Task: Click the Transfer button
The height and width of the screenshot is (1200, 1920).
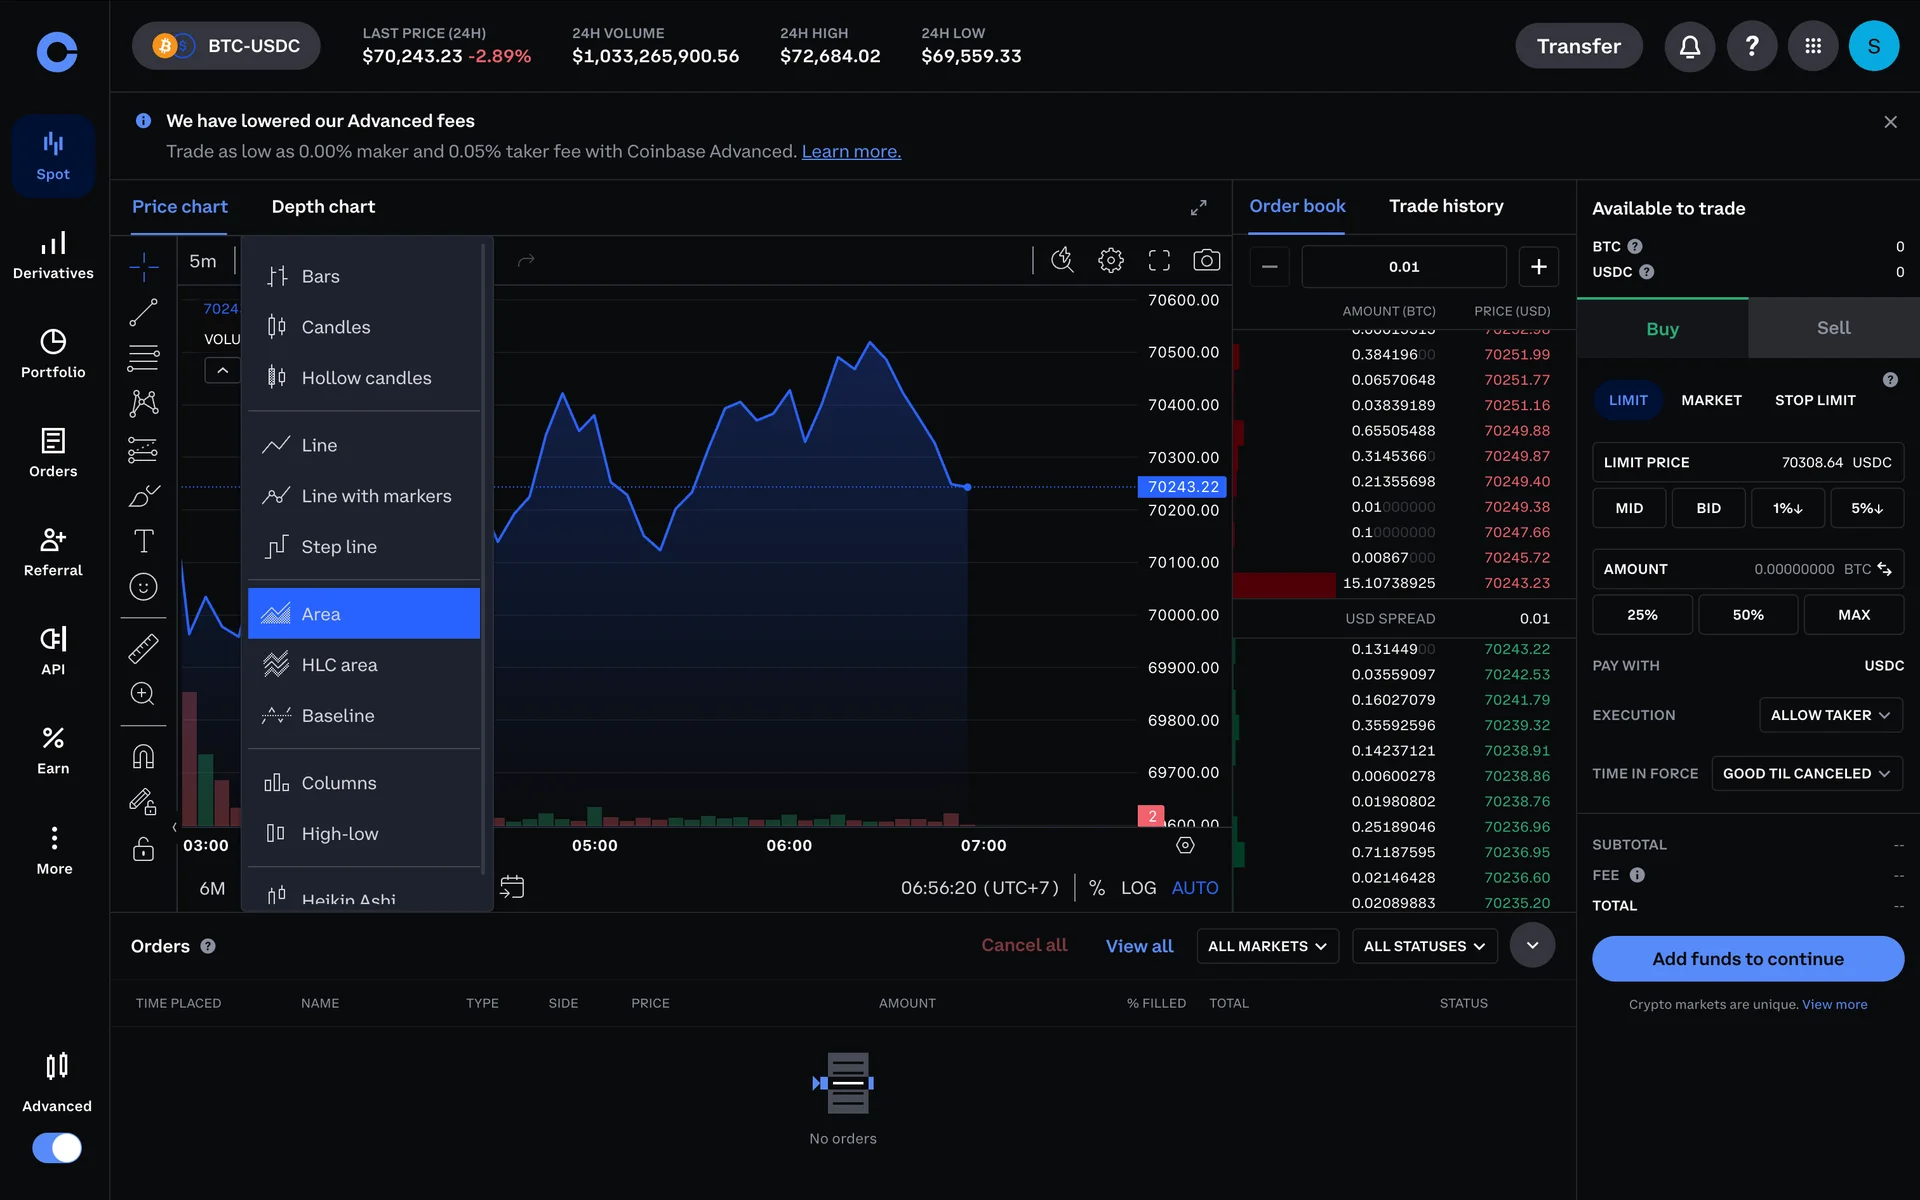Action: coord(1577,46)
